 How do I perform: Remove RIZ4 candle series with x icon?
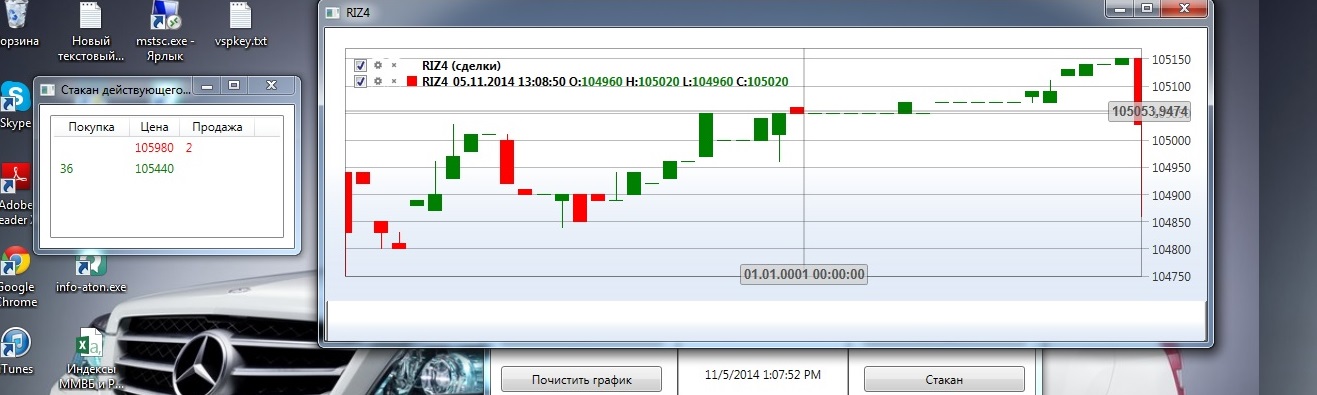tap(394, 81)
